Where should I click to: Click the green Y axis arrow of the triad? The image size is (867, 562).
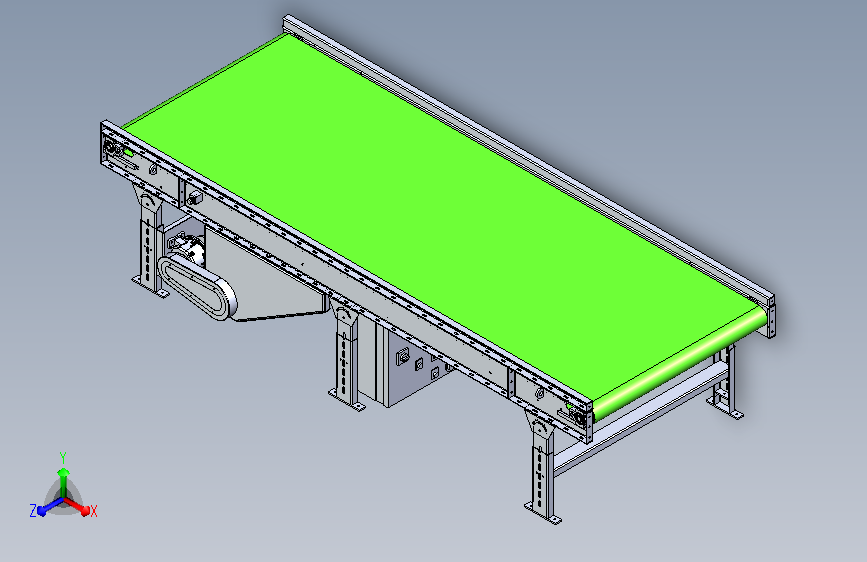[x=63, y=480]
